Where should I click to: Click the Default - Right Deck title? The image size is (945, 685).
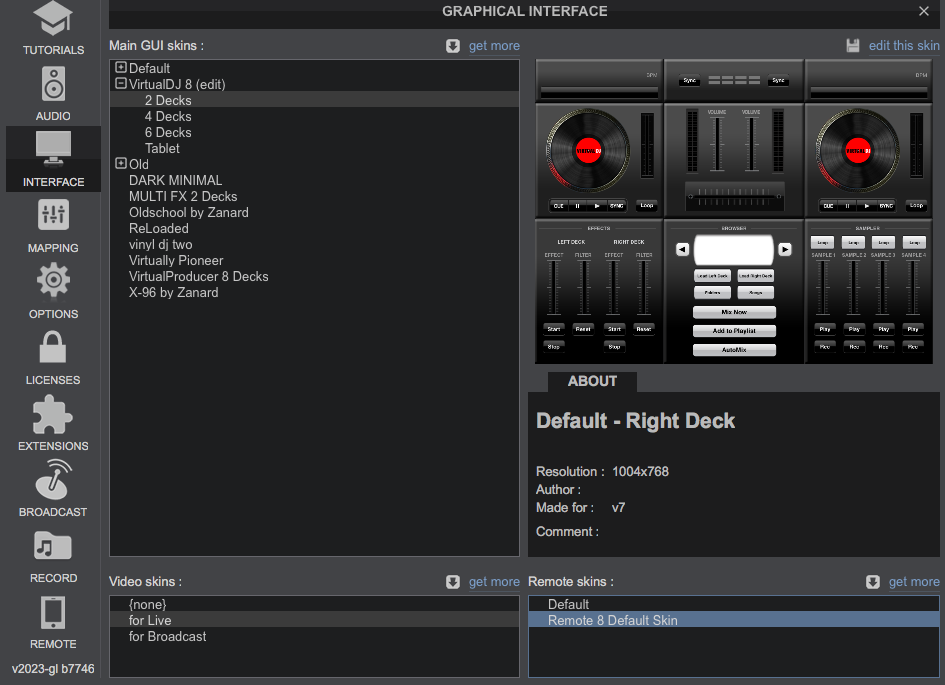pos(635,421)
